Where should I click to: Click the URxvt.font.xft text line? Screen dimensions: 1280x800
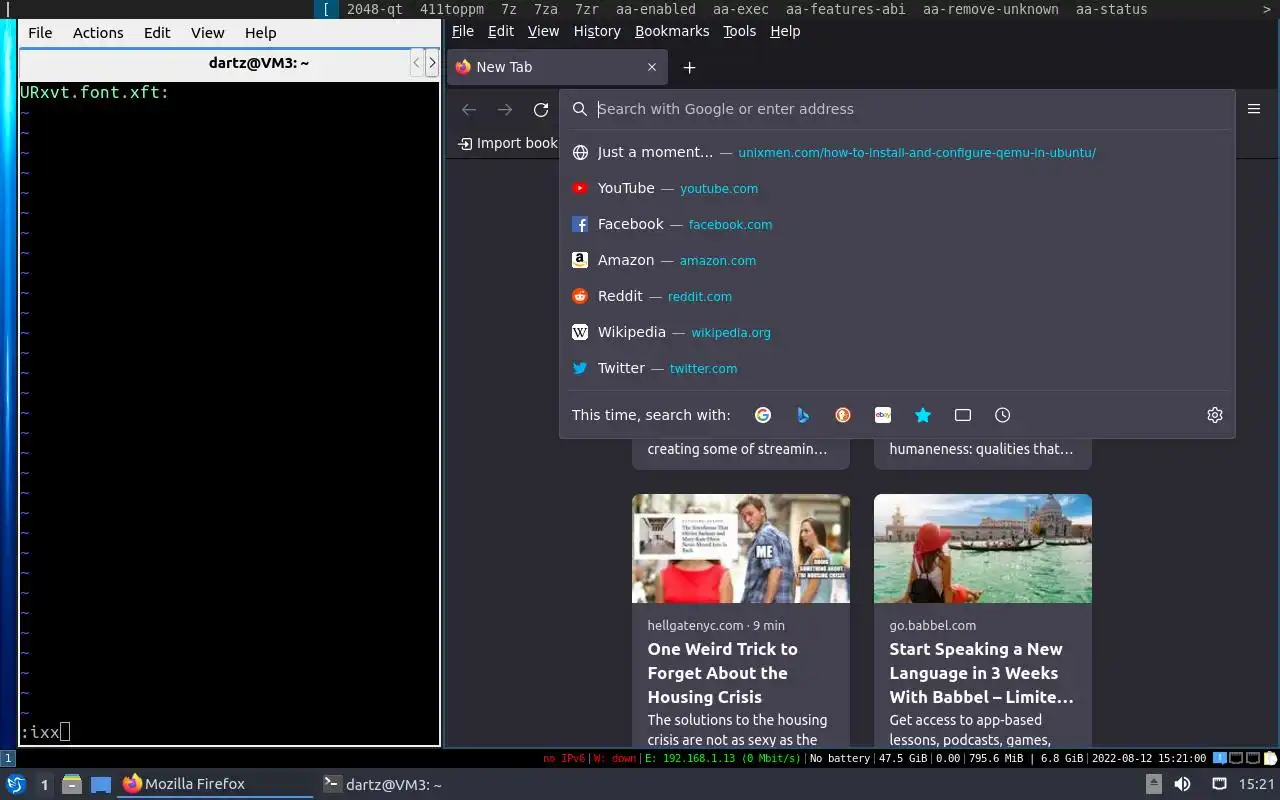(x=95, y=92)
